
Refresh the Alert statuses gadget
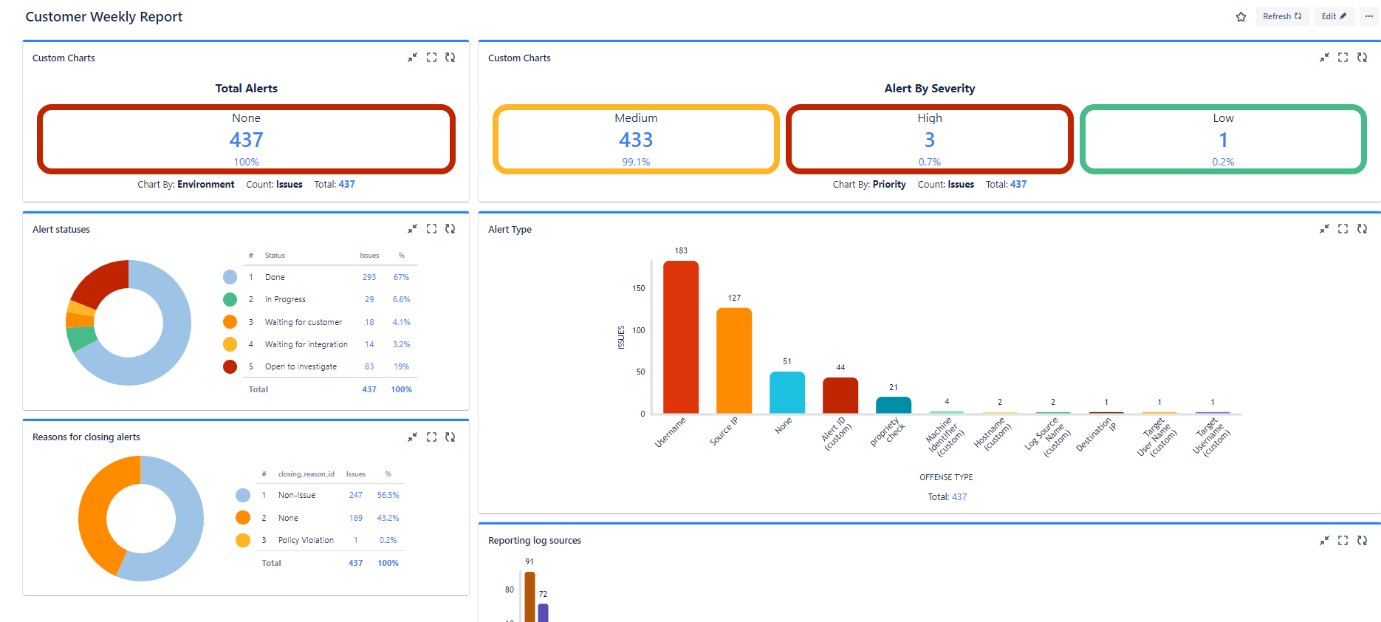coord(450,229)
